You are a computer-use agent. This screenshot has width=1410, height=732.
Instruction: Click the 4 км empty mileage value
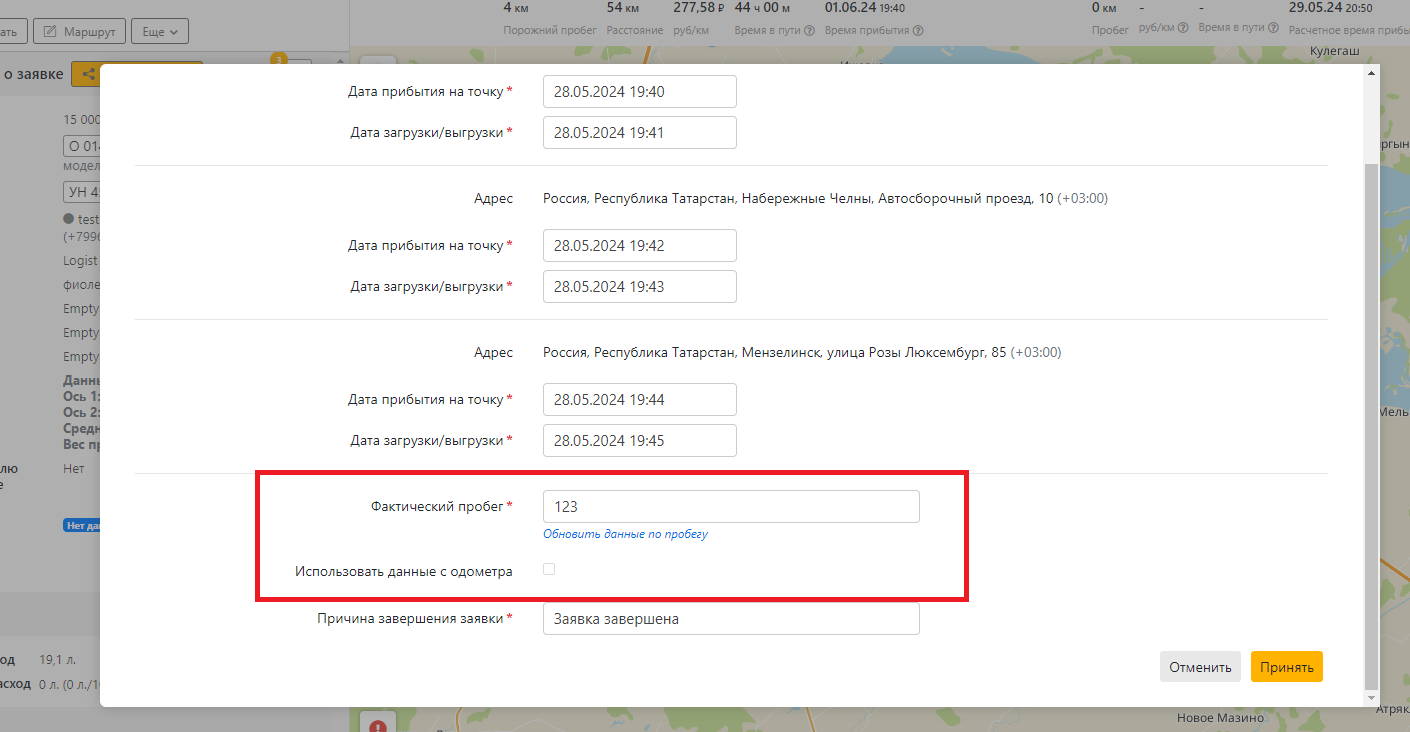pyautogui.click(x=516, y=8)
